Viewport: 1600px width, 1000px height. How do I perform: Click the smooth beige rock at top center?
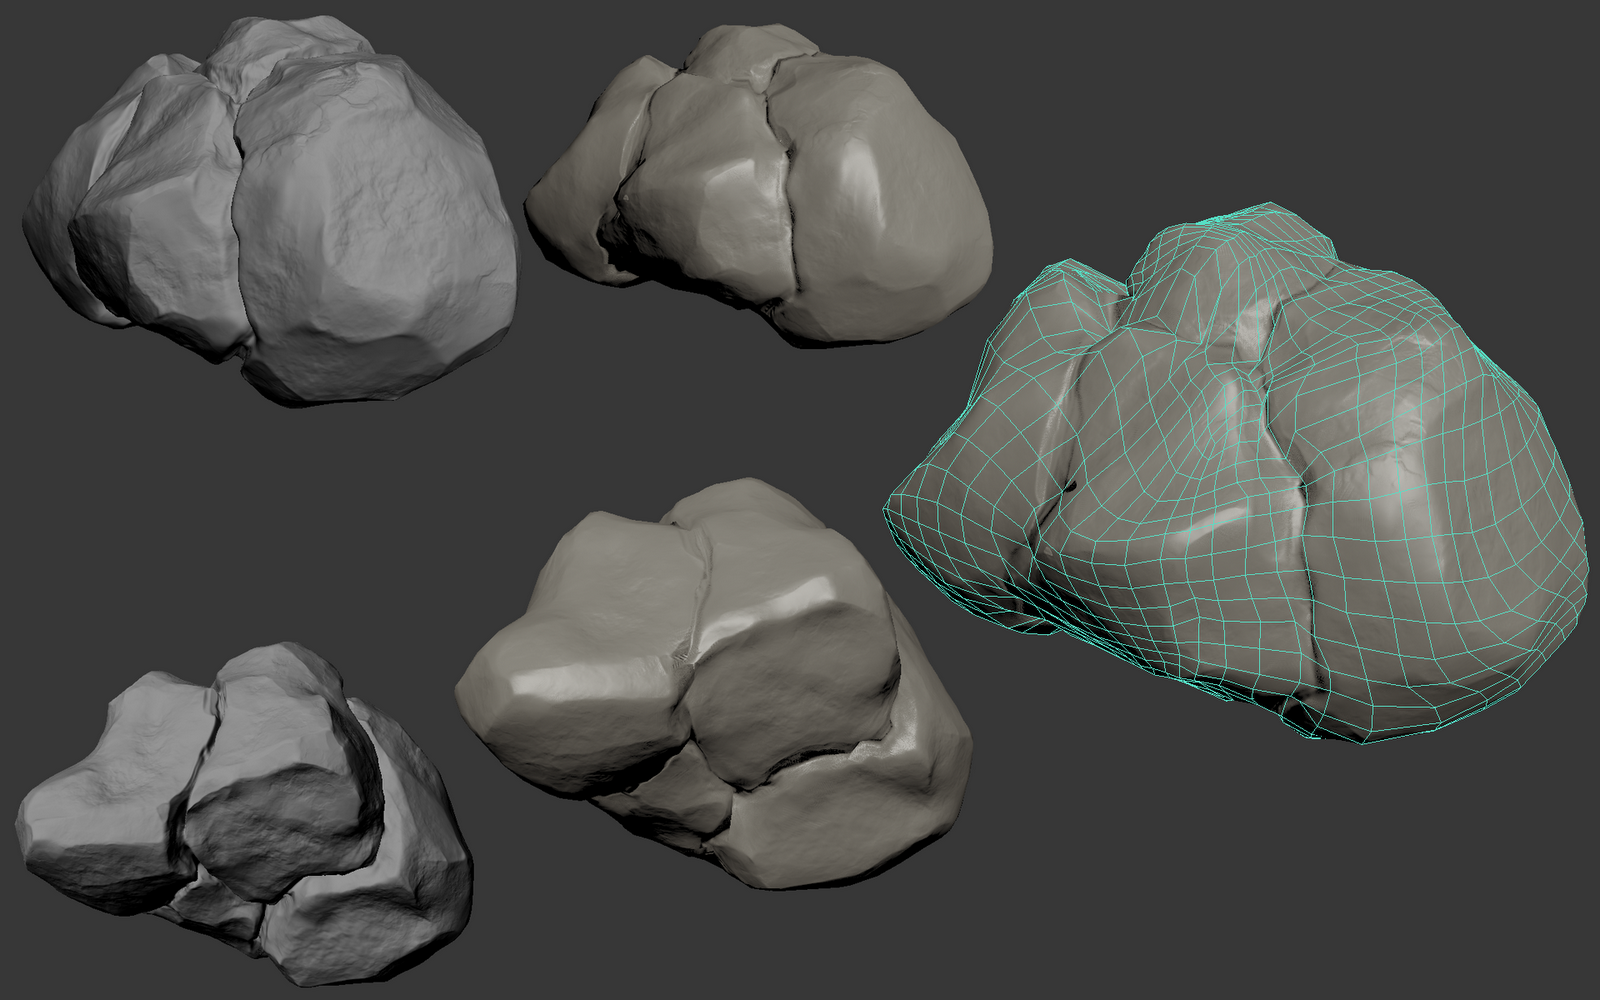(760, 186)
